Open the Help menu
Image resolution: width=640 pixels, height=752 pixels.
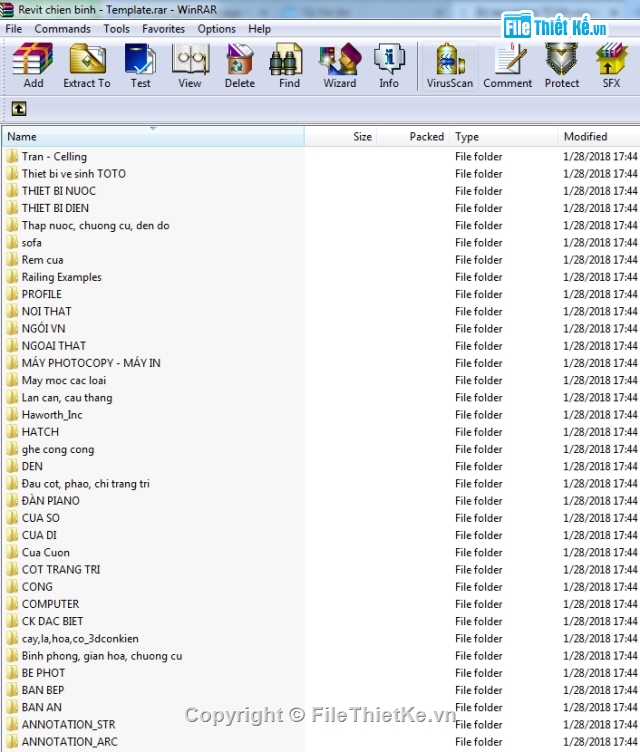259,29
